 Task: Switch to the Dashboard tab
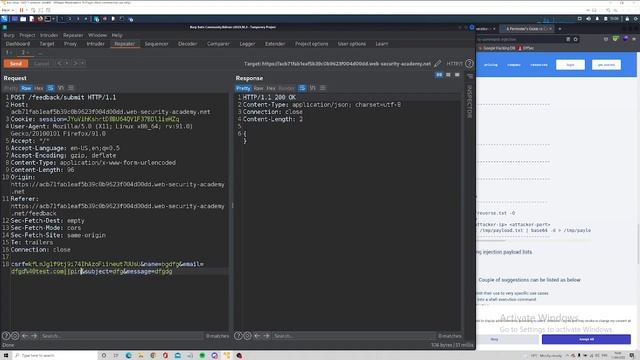tap(18, 44)
